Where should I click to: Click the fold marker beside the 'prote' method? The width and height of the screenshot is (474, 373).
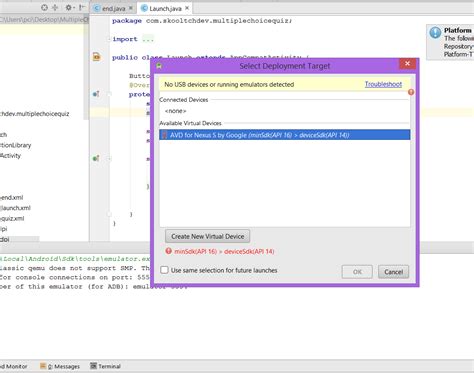[x=109, y=94]
